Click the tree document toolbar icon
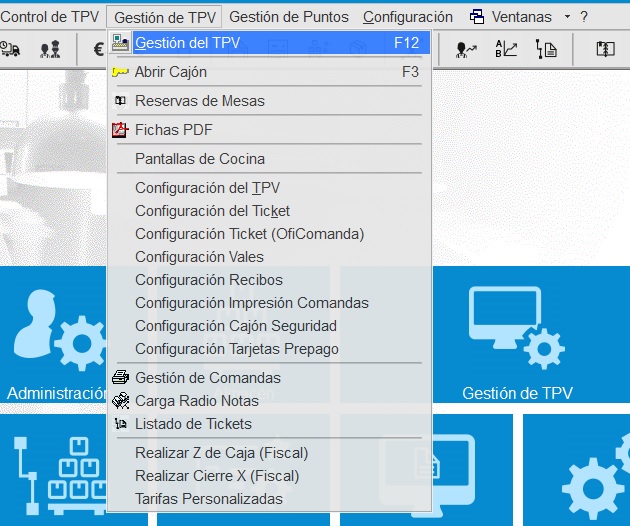630x526 pixels. coord(546,49)
